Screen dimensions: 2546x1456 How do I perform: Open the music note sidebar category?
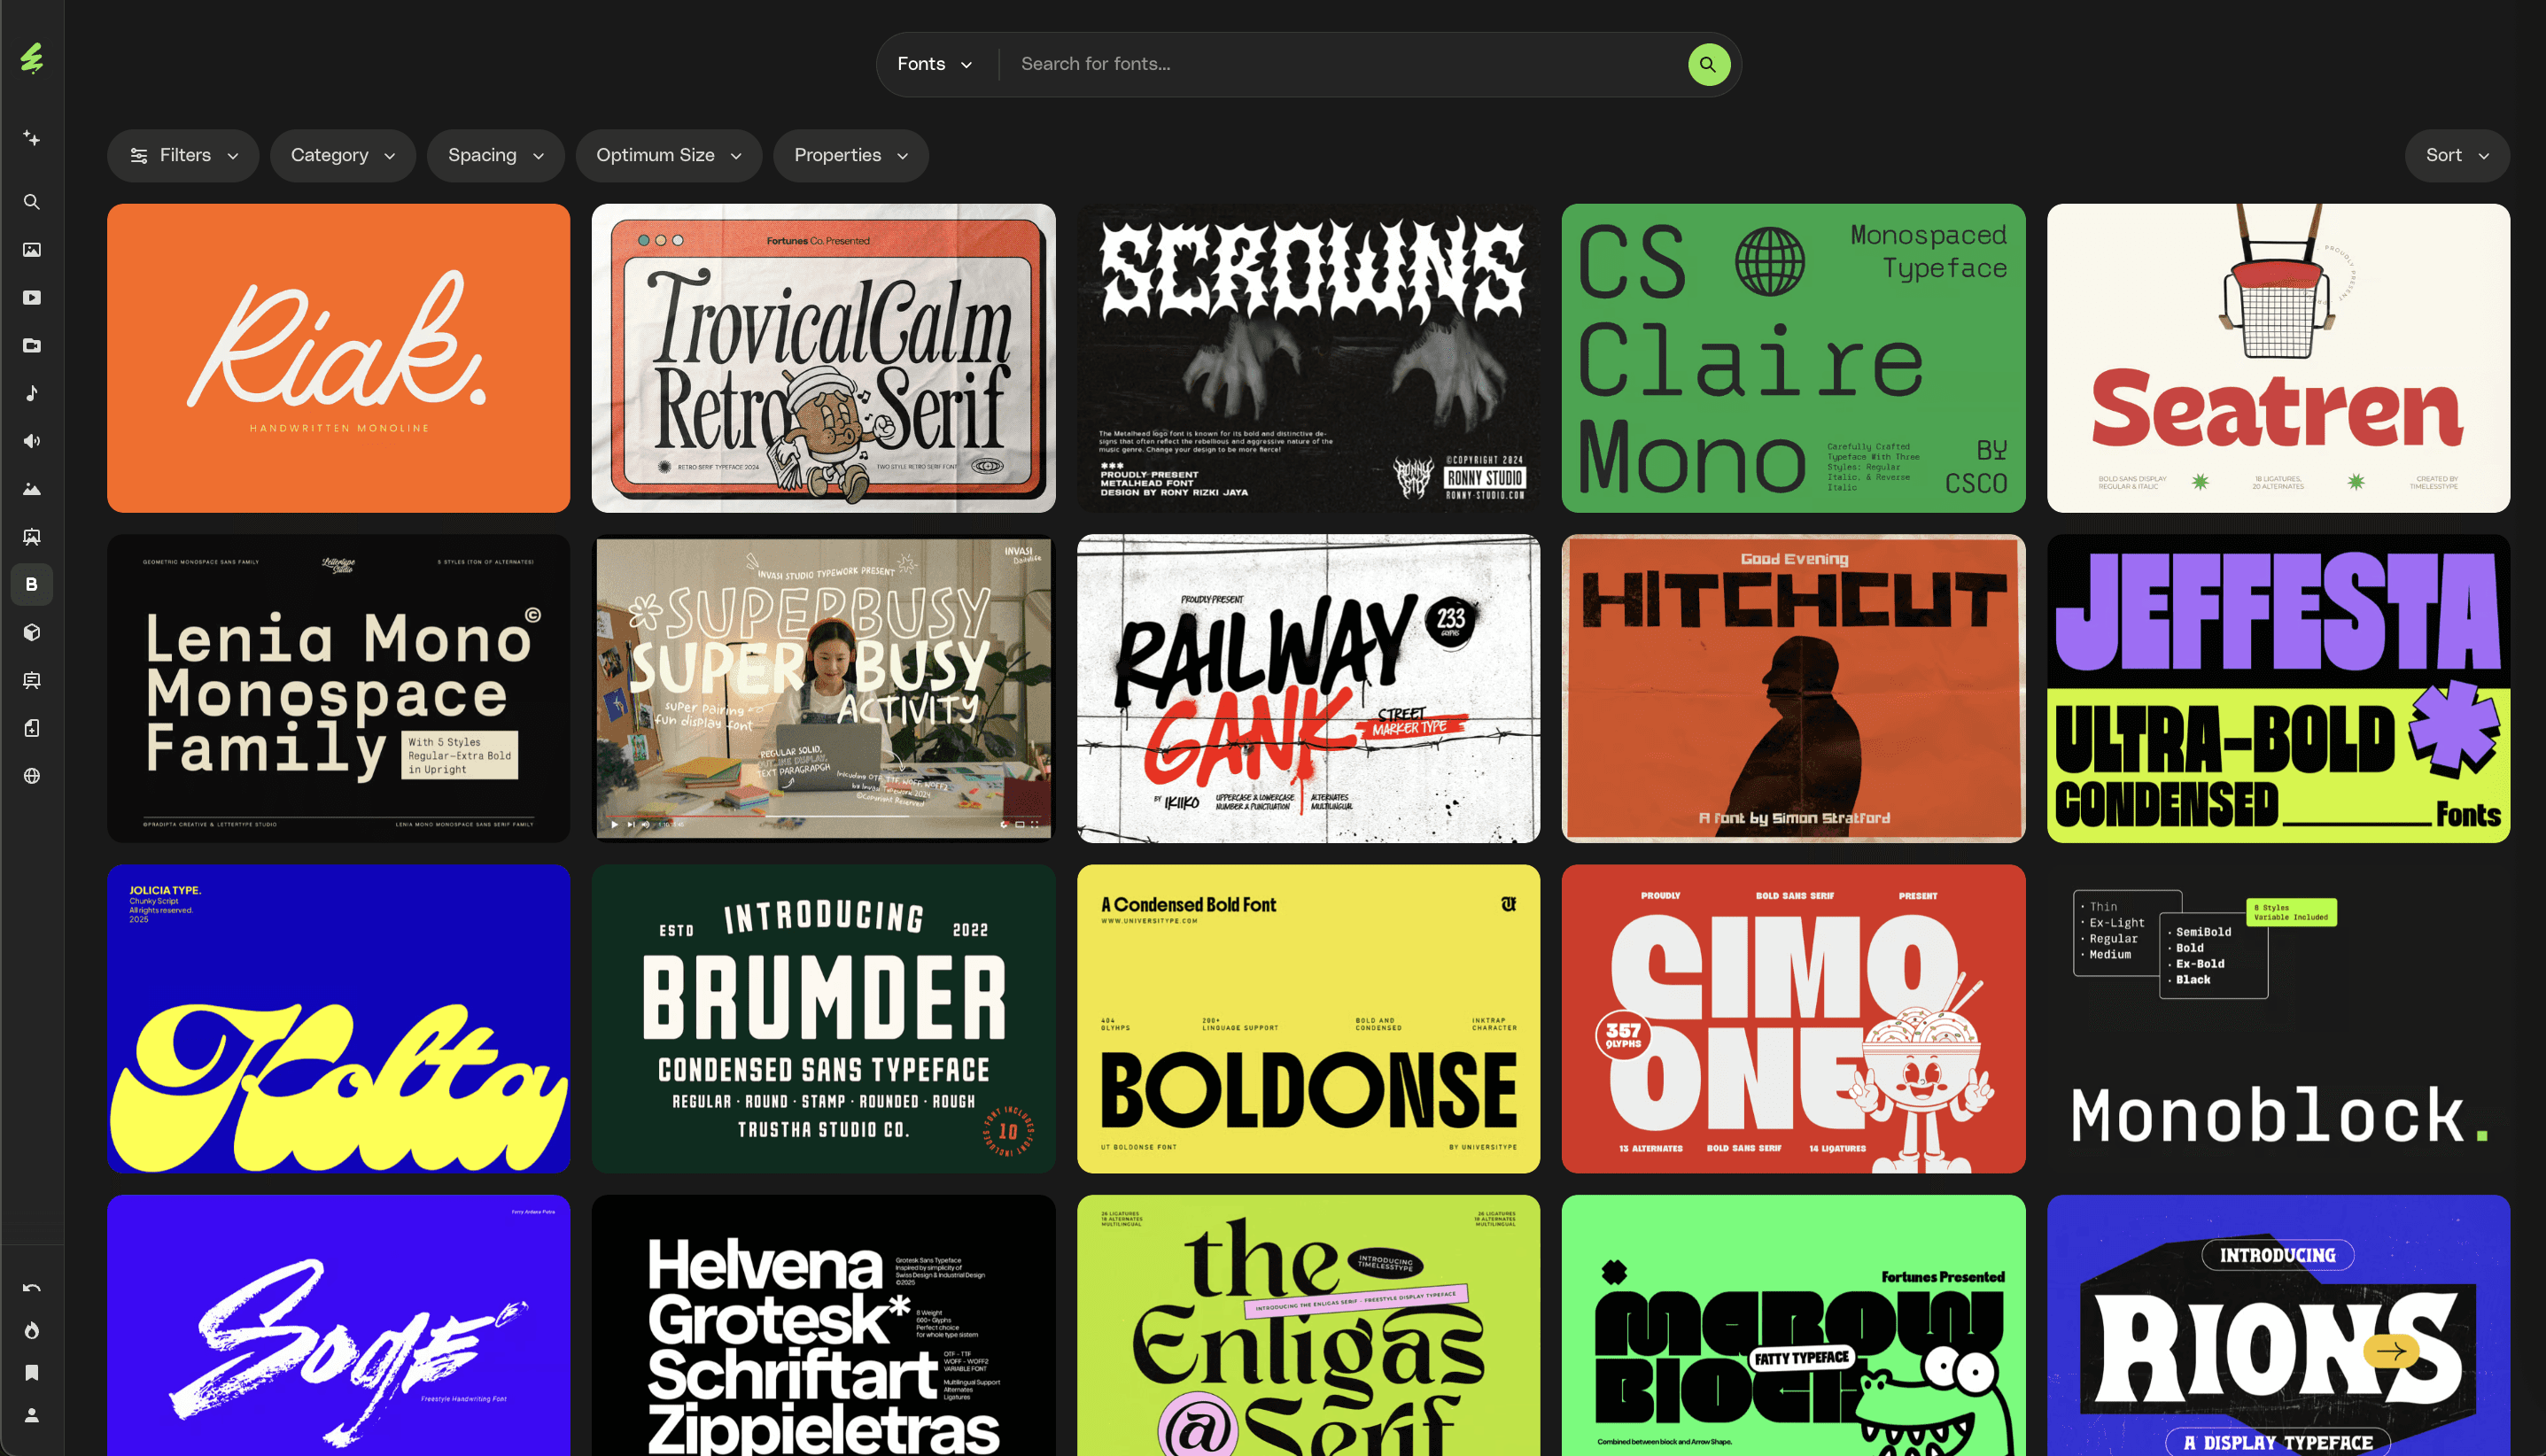[32, 393]
